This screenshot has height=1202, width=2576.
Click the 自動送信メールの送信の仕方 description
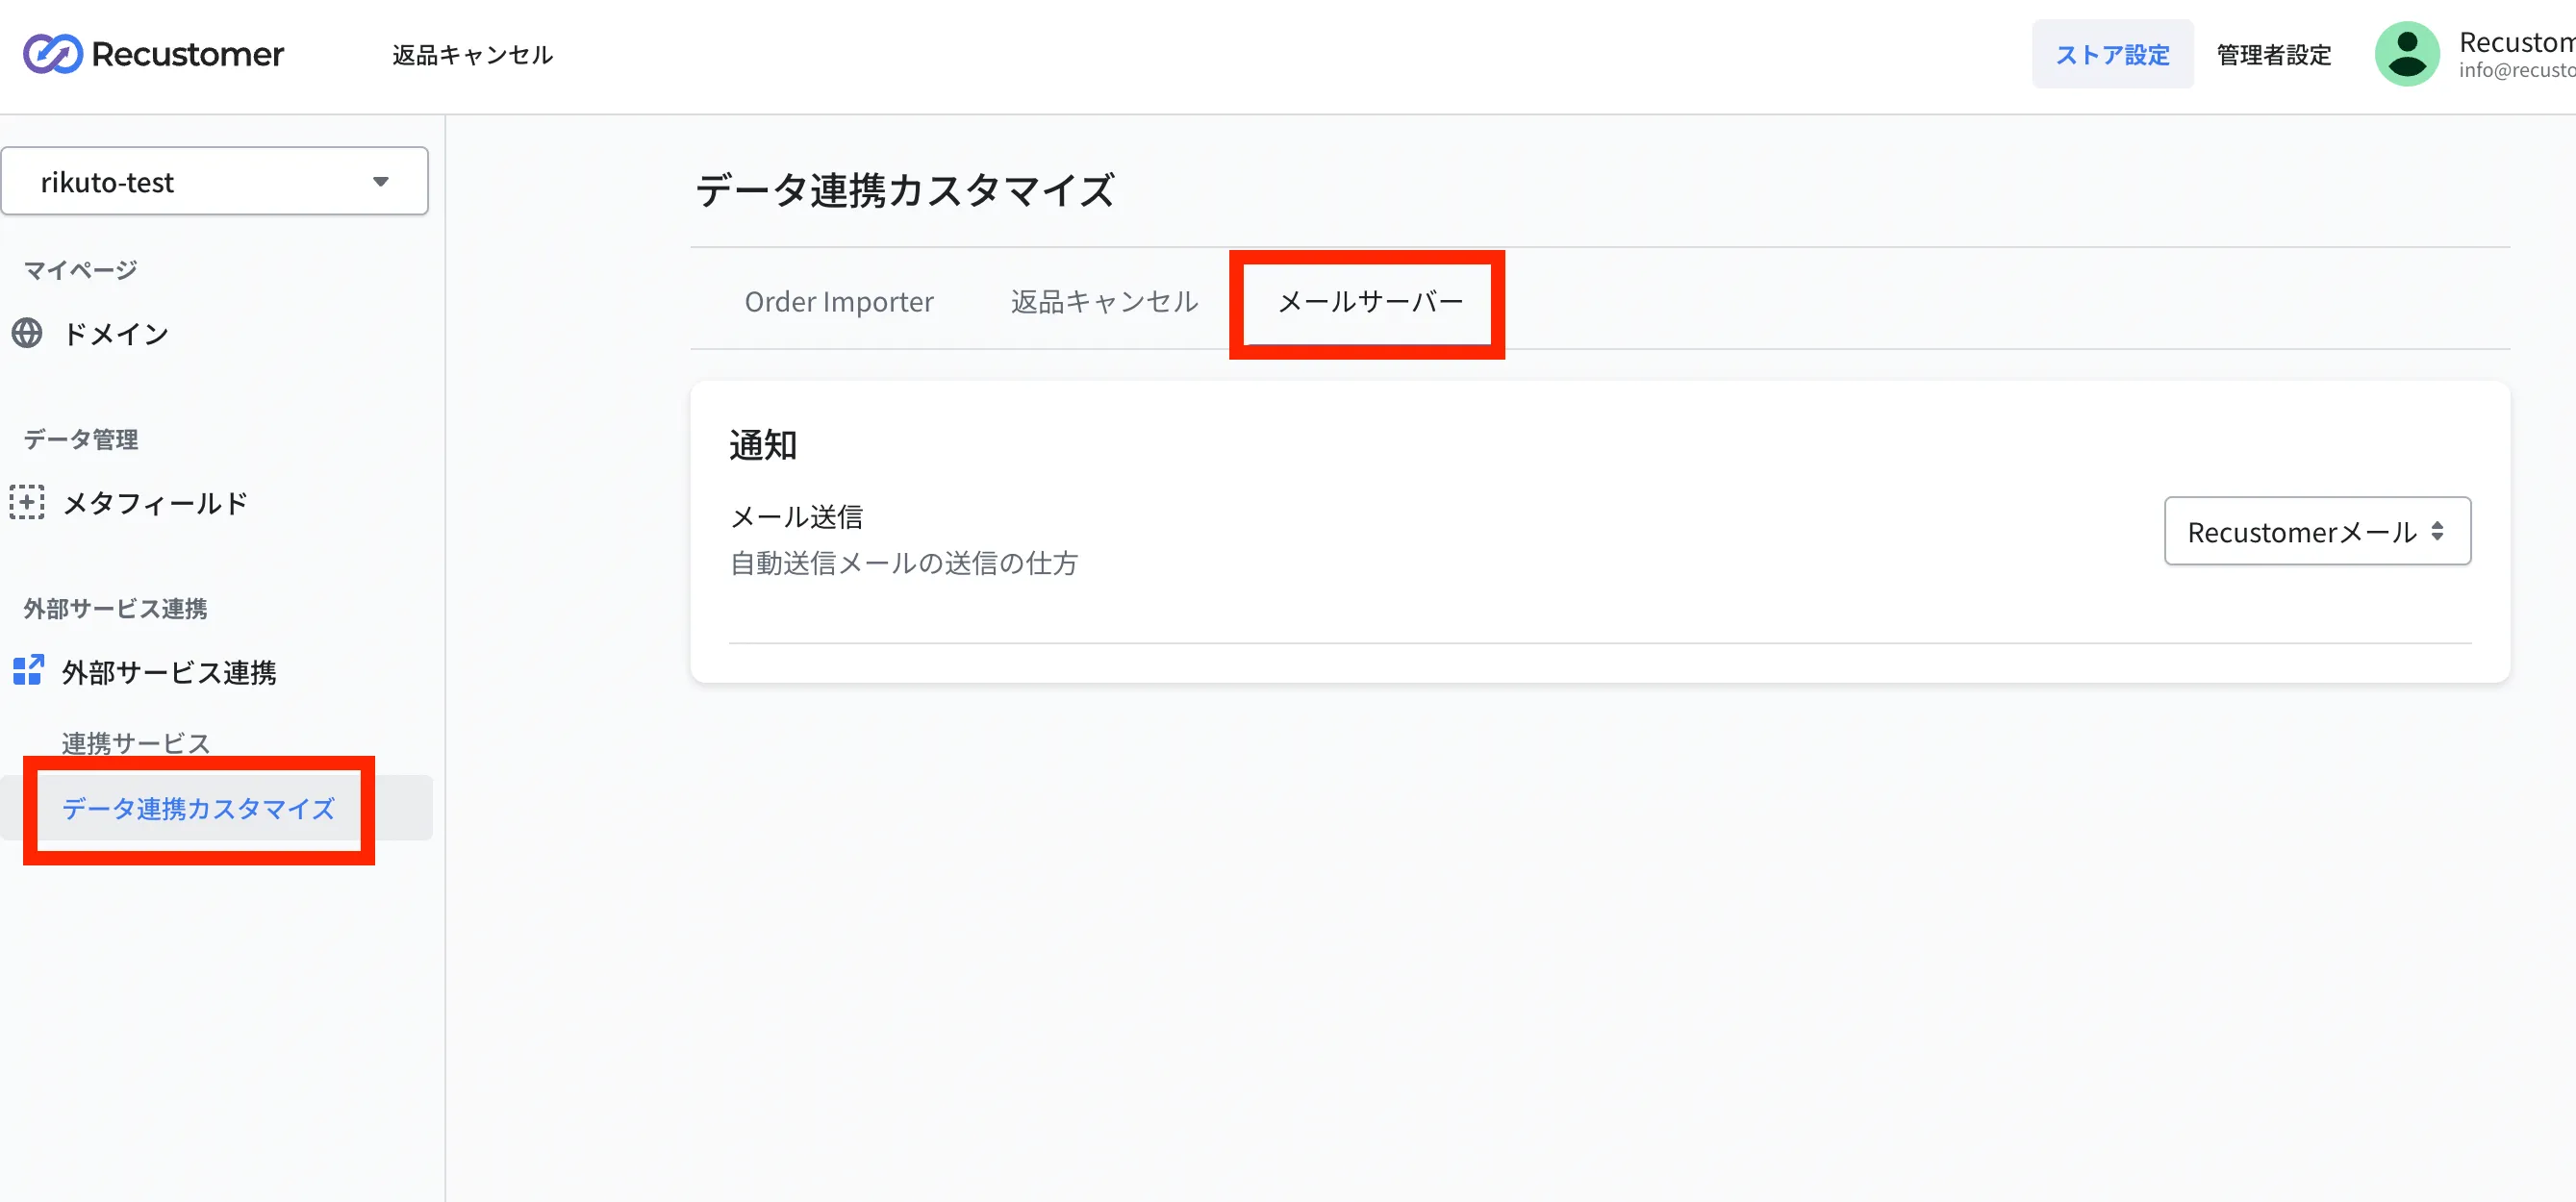click(x=904, y=563)
